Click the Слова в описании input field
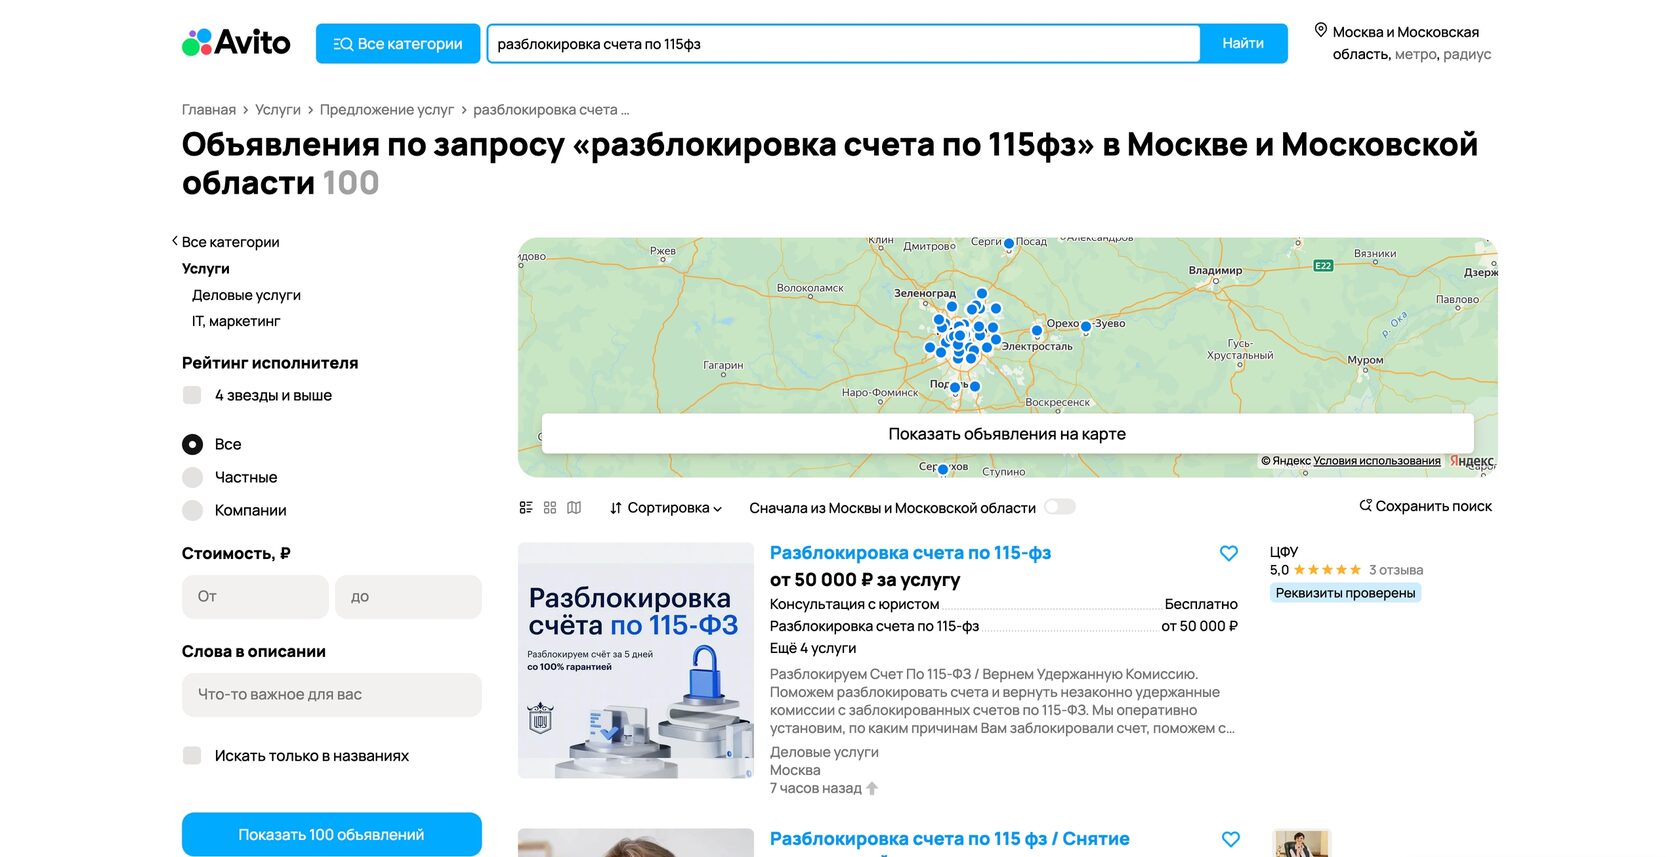1680x857 pixels. pyautogui.click(x=332, y=695)
